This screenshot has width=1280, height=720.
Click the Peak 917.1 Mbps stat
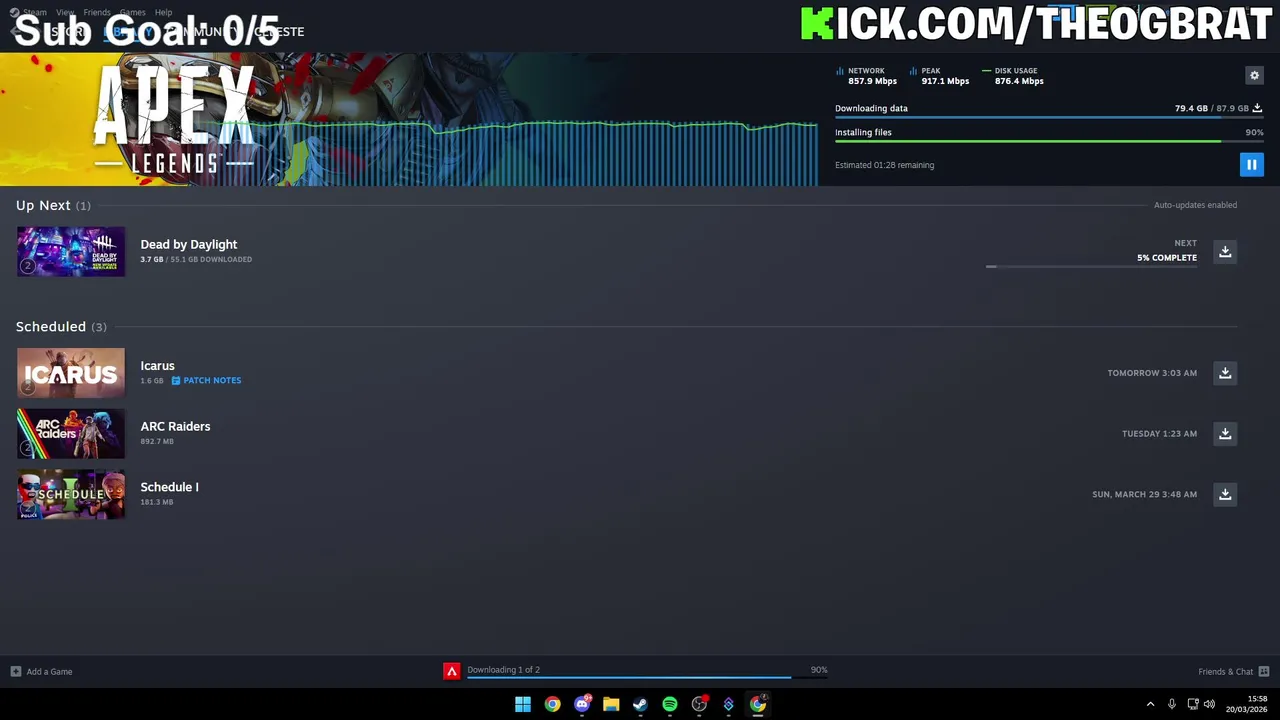pos(940,76)
